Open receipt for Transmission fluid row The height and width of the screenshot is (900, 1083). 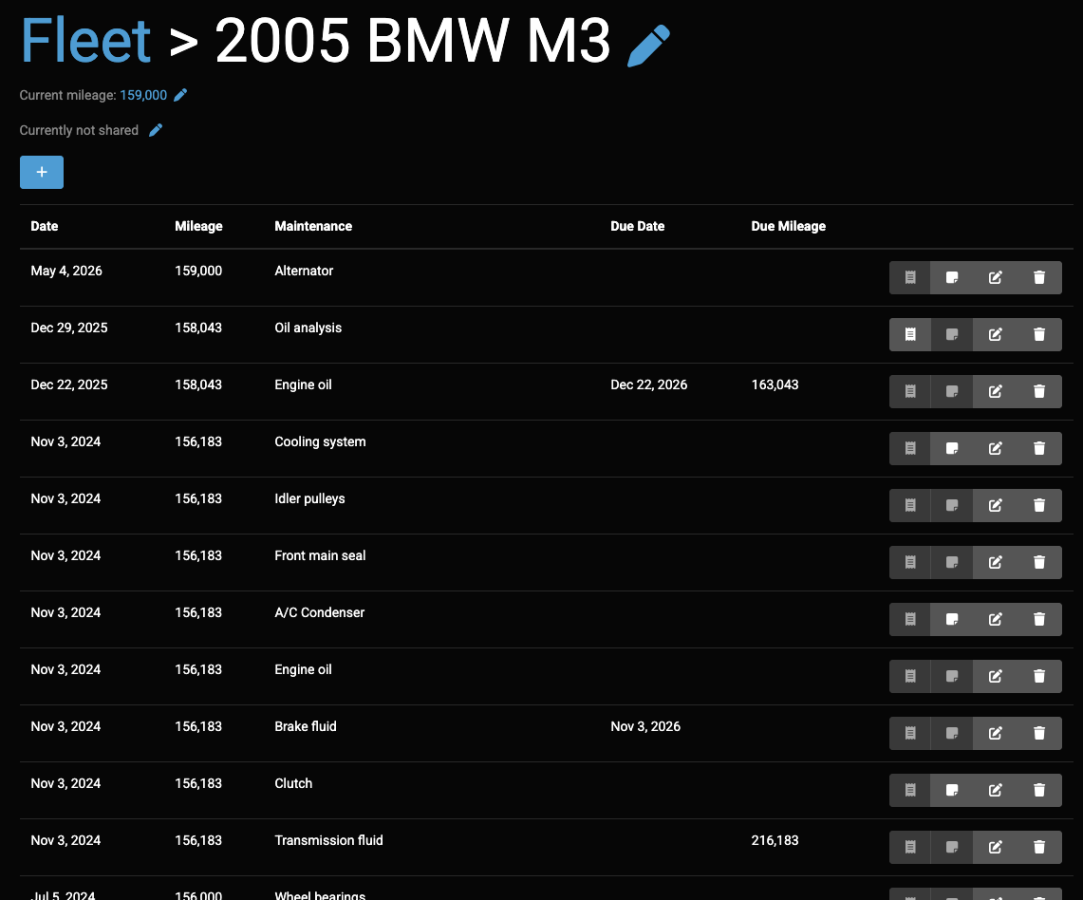tap(910, 848)
